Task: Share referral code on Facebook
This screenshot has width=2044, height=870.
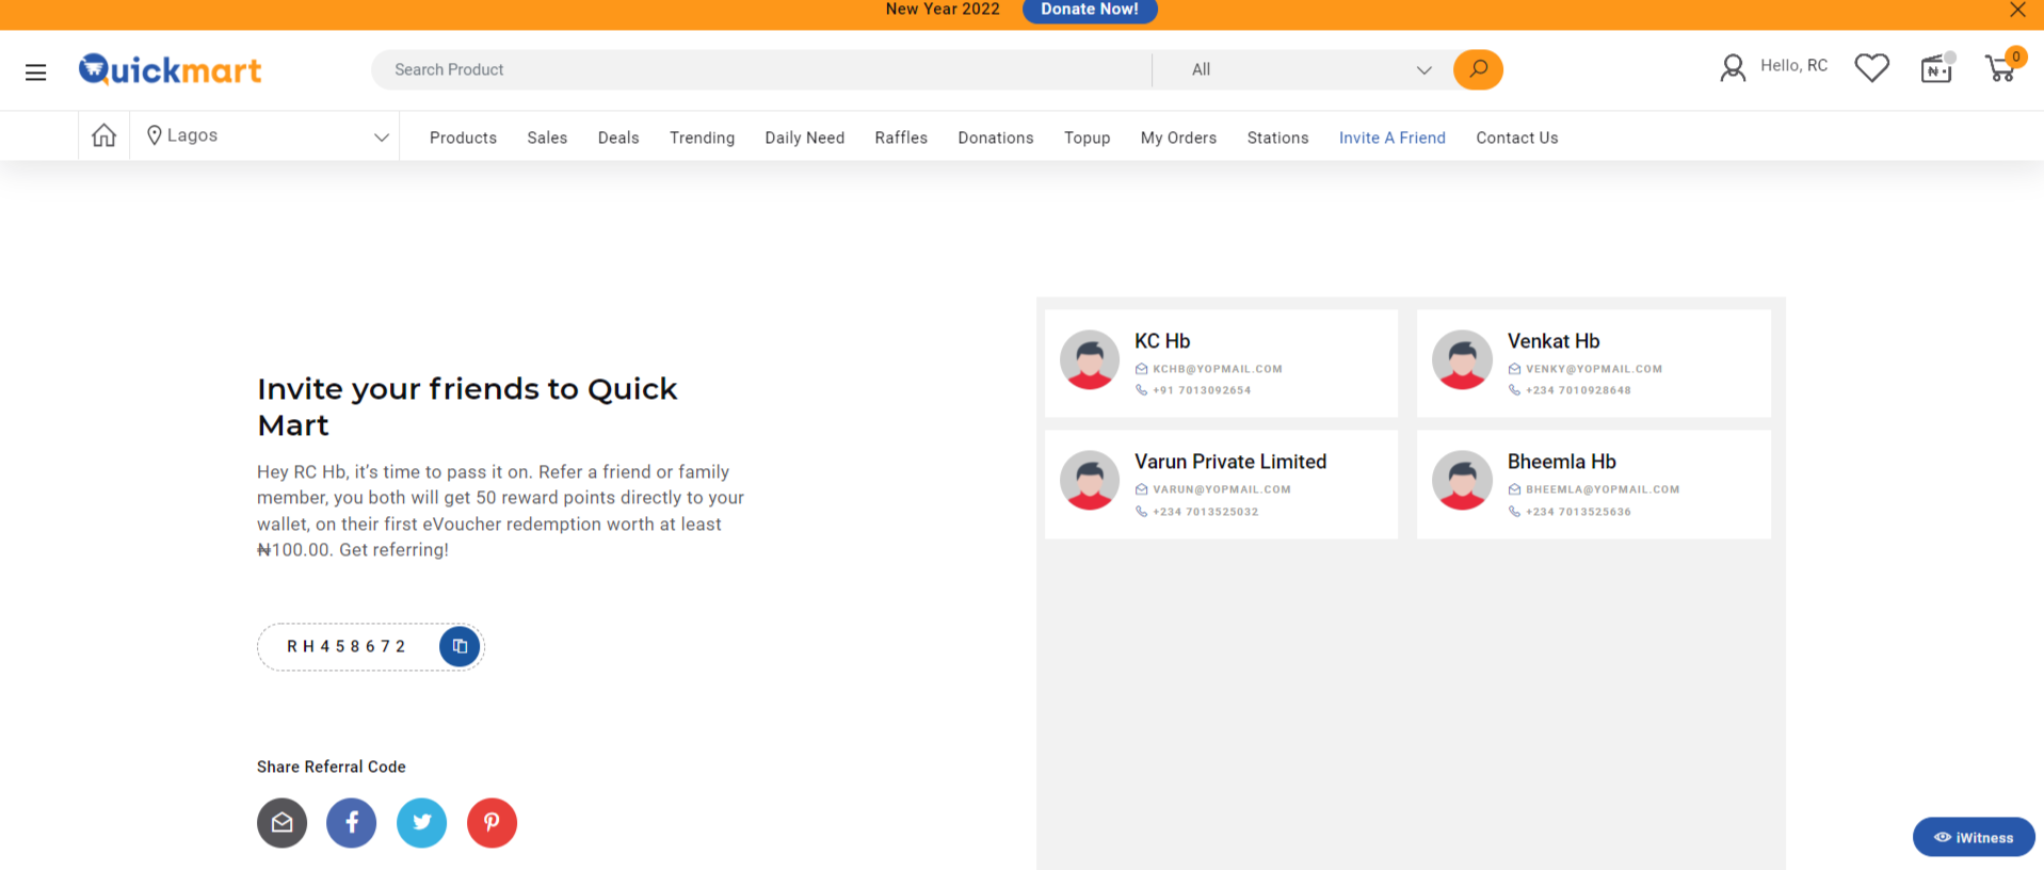Action: (x=351, y=823)
